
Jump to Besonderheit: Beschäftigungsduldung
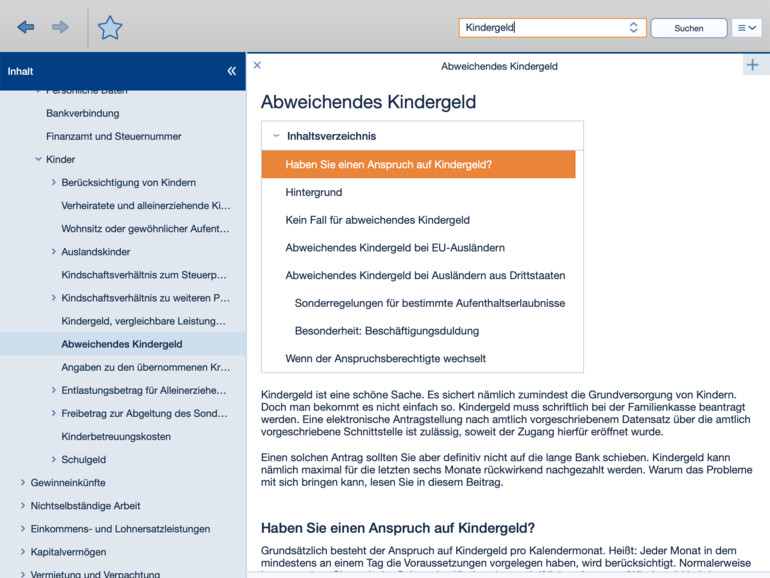pos(387,331)
